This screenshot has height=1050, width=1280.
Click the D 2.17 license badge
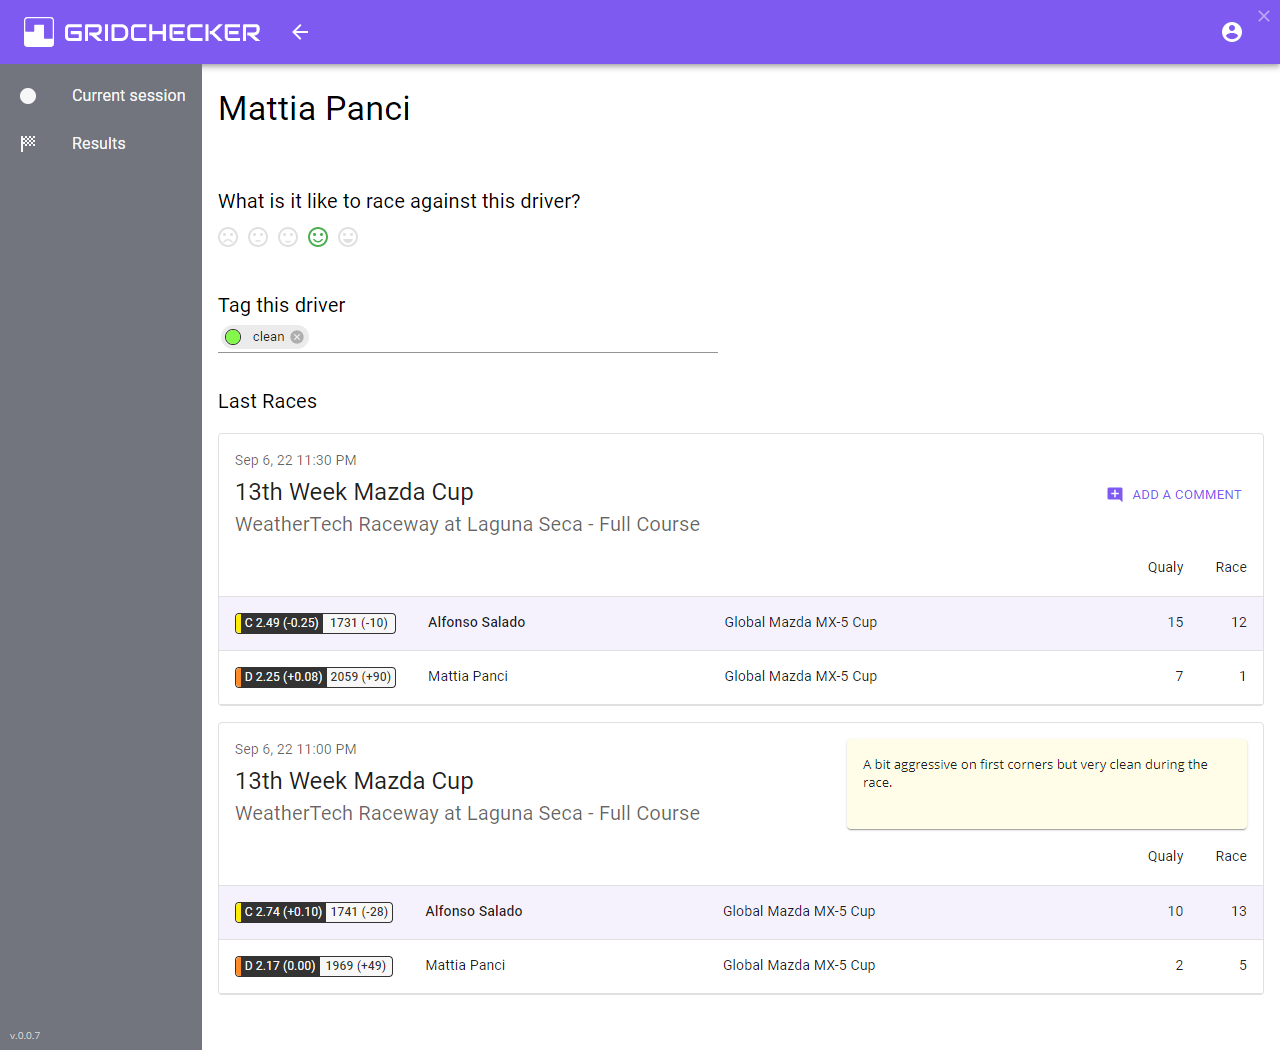click(279, 966)
